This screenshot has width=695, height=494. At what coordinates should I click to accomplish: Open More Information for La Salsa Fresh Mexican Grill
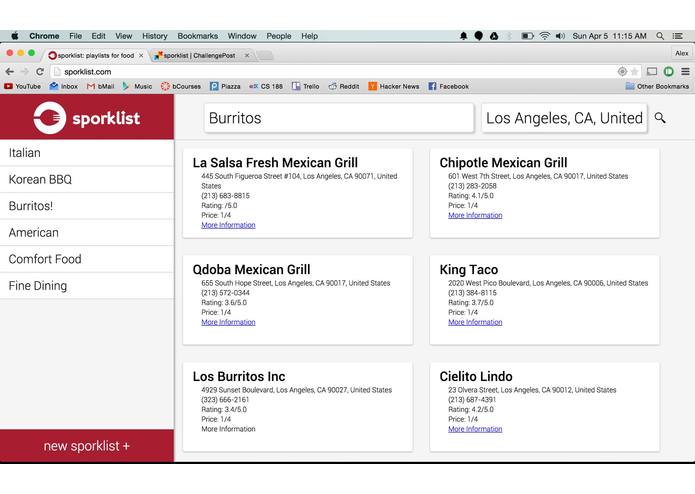pos(228,225)
